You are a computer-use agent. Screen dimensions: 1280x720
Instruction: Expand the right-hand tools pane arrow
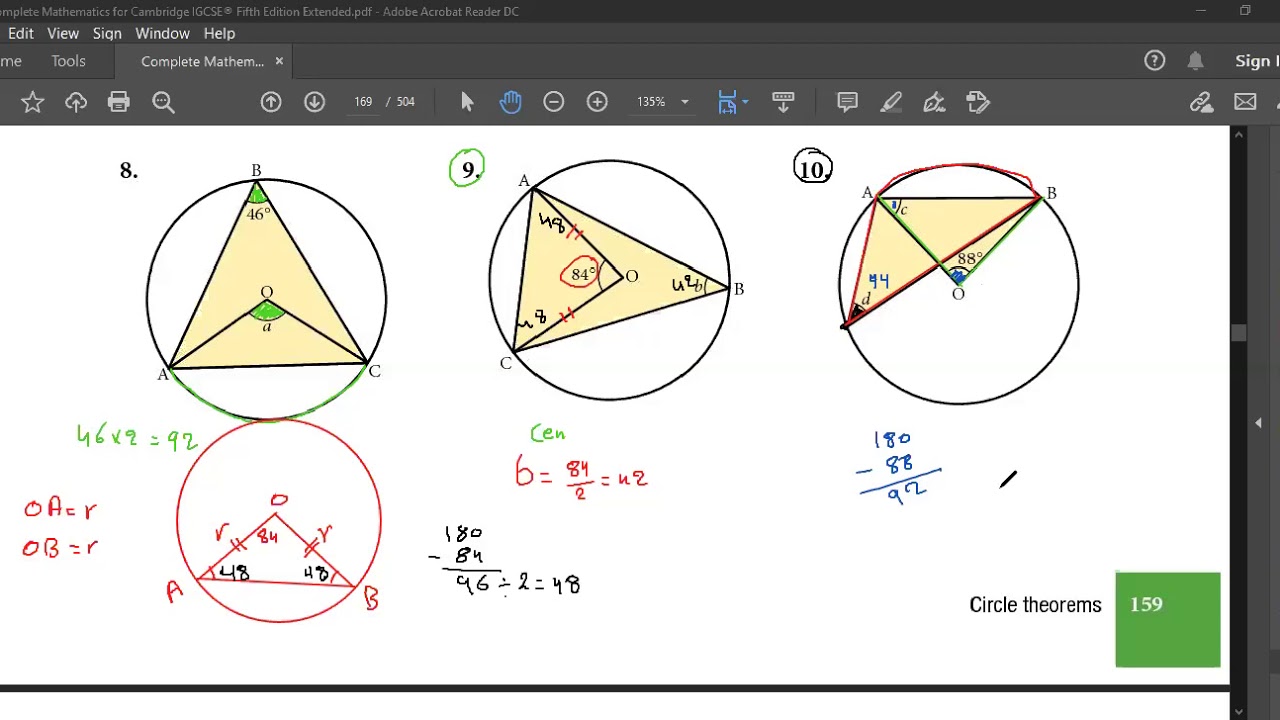click(x=1258, y=423)
